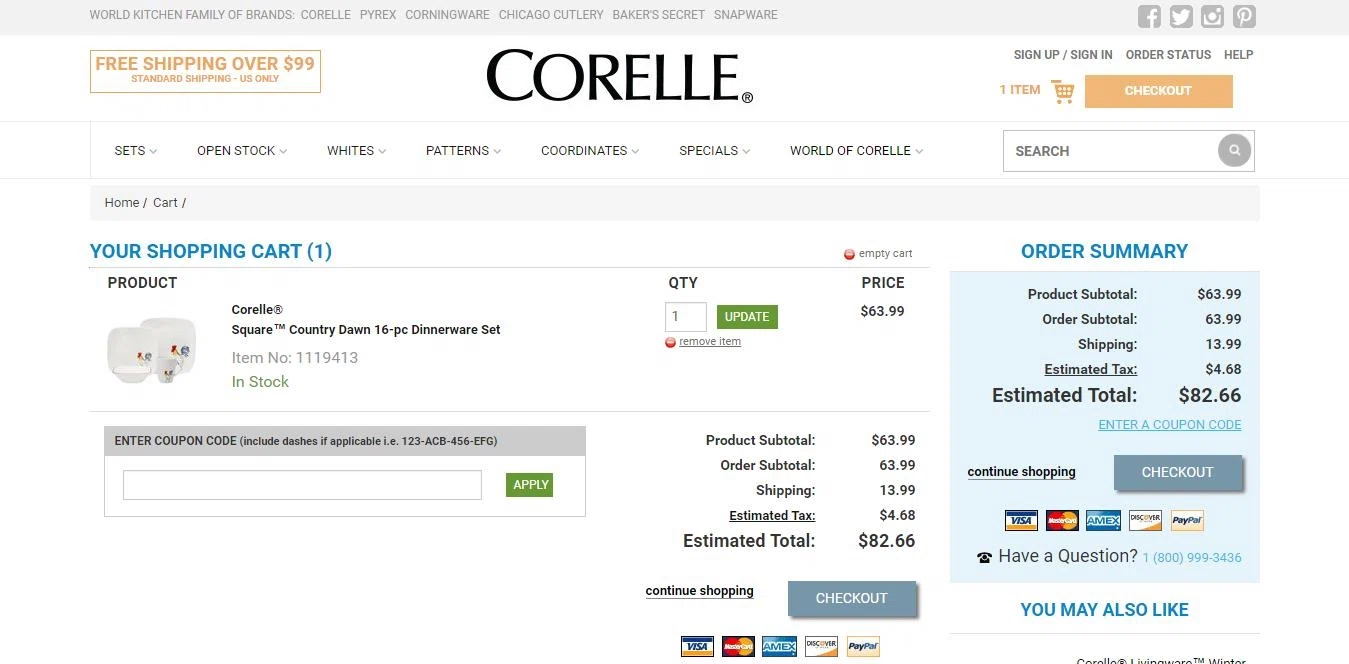Click the dinnerware set product thumbnail
Viewport: 1349px width, 664px height.
coord(152,349)
